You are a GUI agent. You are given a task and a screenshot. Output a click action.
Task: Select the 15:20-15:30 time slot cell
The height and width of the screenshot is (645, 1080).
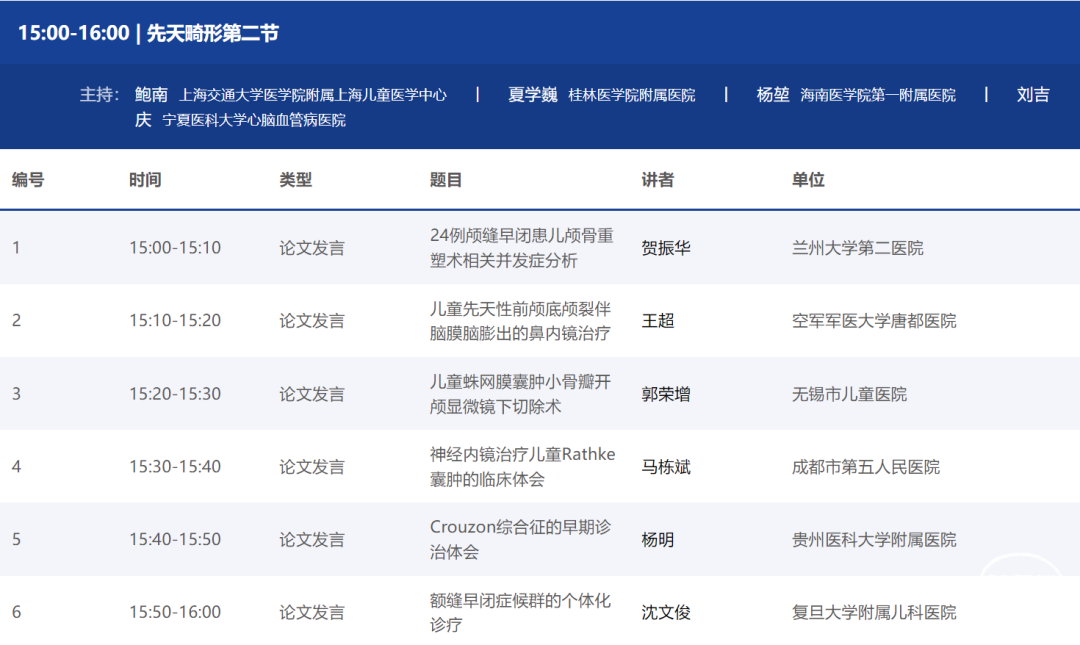175,394
